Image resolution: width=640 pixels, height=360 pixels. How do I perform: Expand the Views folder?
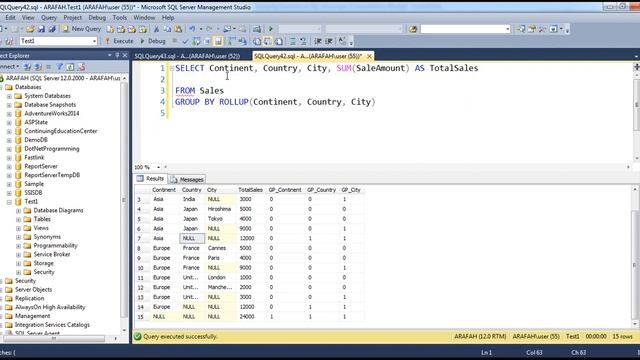(18, 229)
